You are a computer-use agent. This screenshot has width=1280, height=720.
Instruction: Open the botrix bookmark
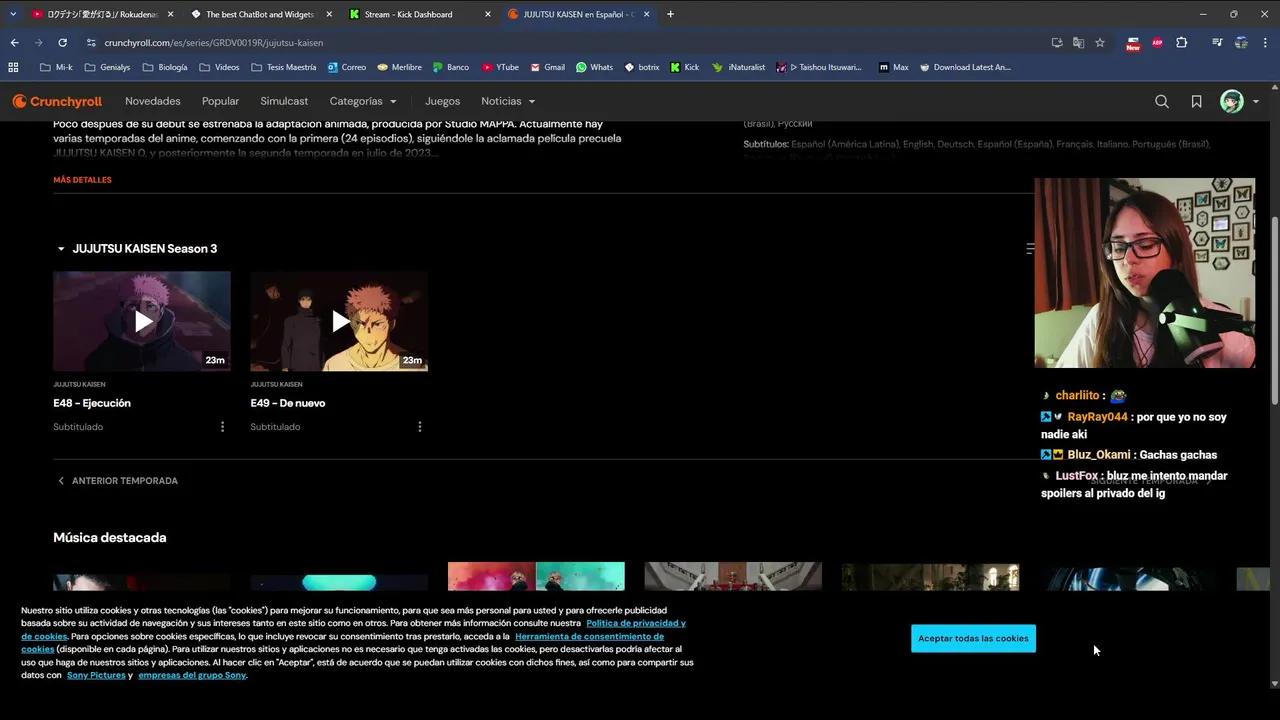click(642, 67)
